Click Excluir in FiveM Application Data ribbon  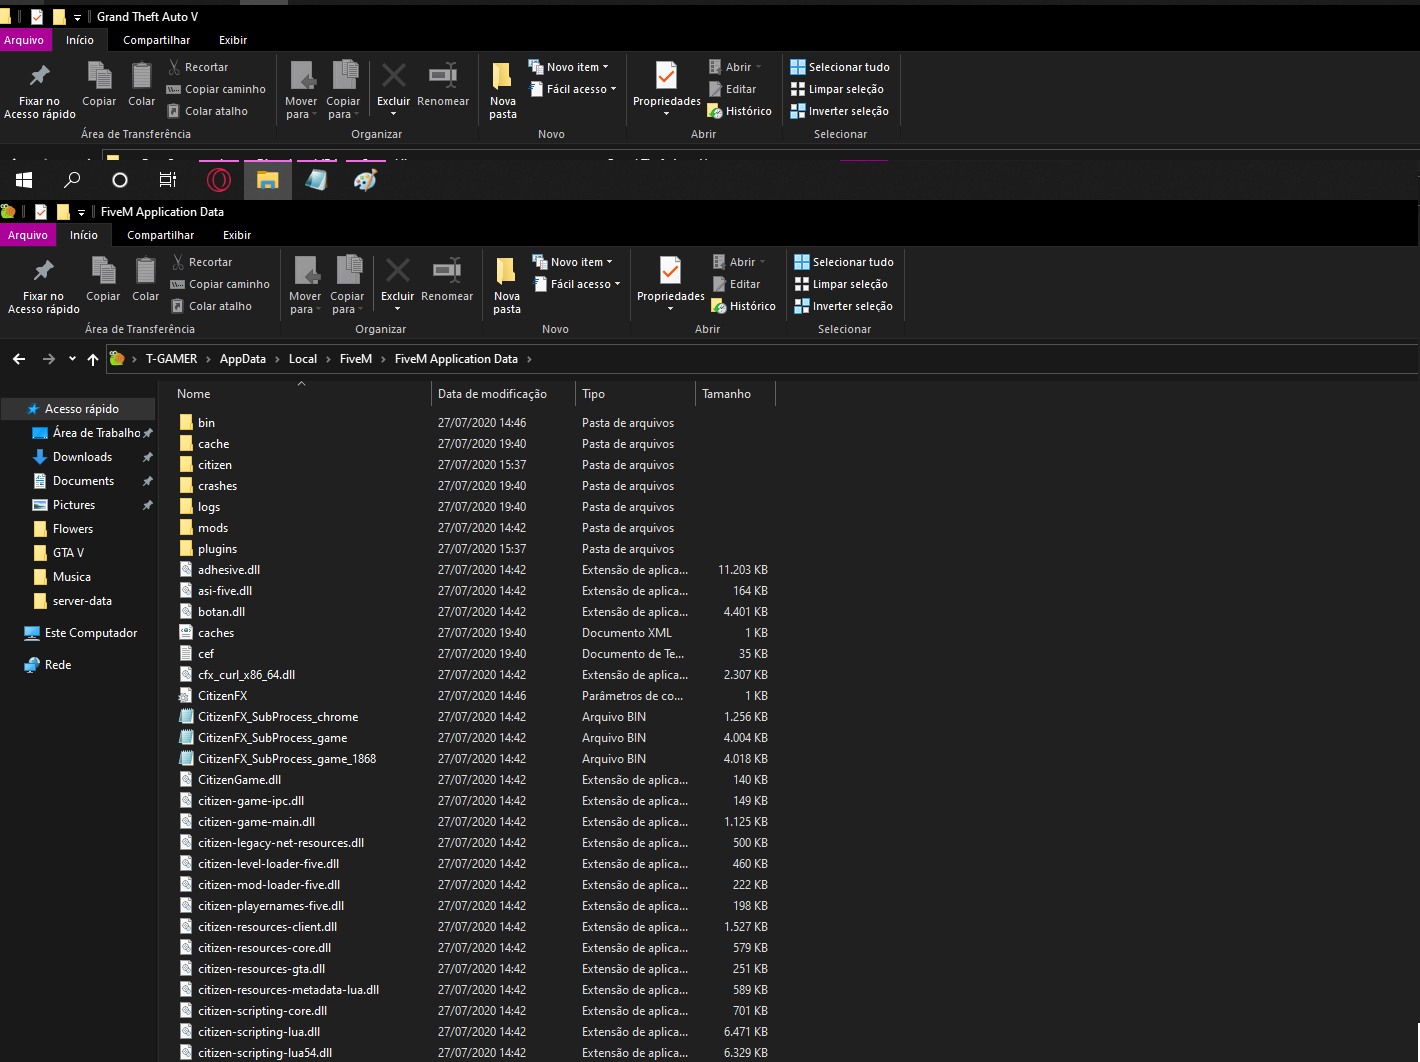point(397,284)
